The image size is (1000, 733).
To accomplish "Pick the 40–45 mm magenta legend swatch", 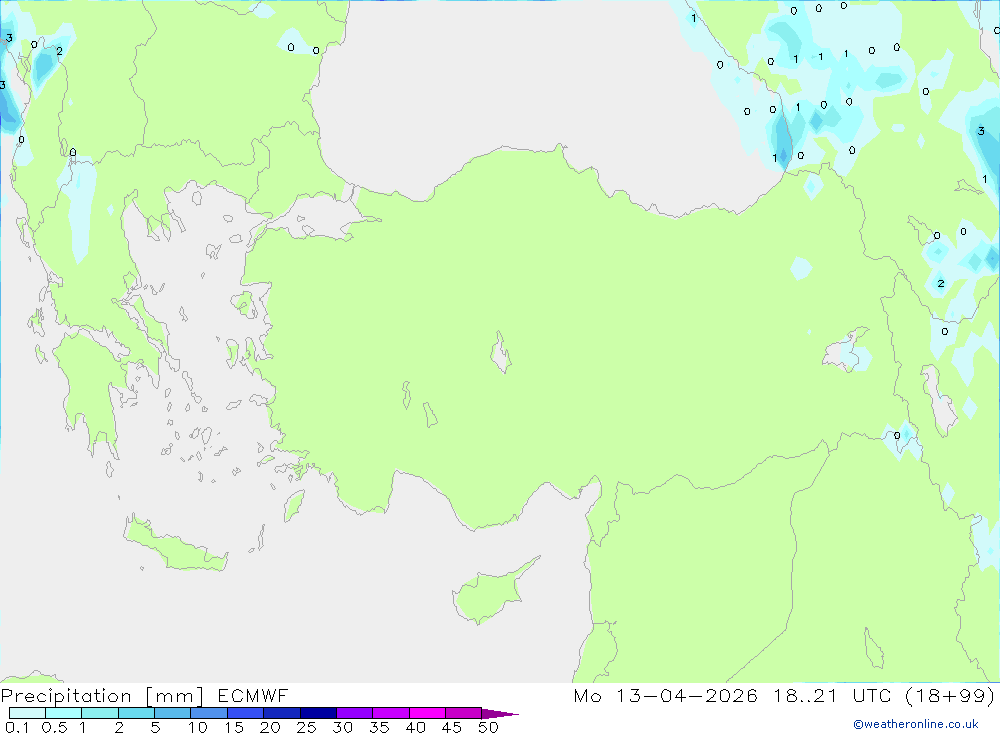I will (427, 713).
